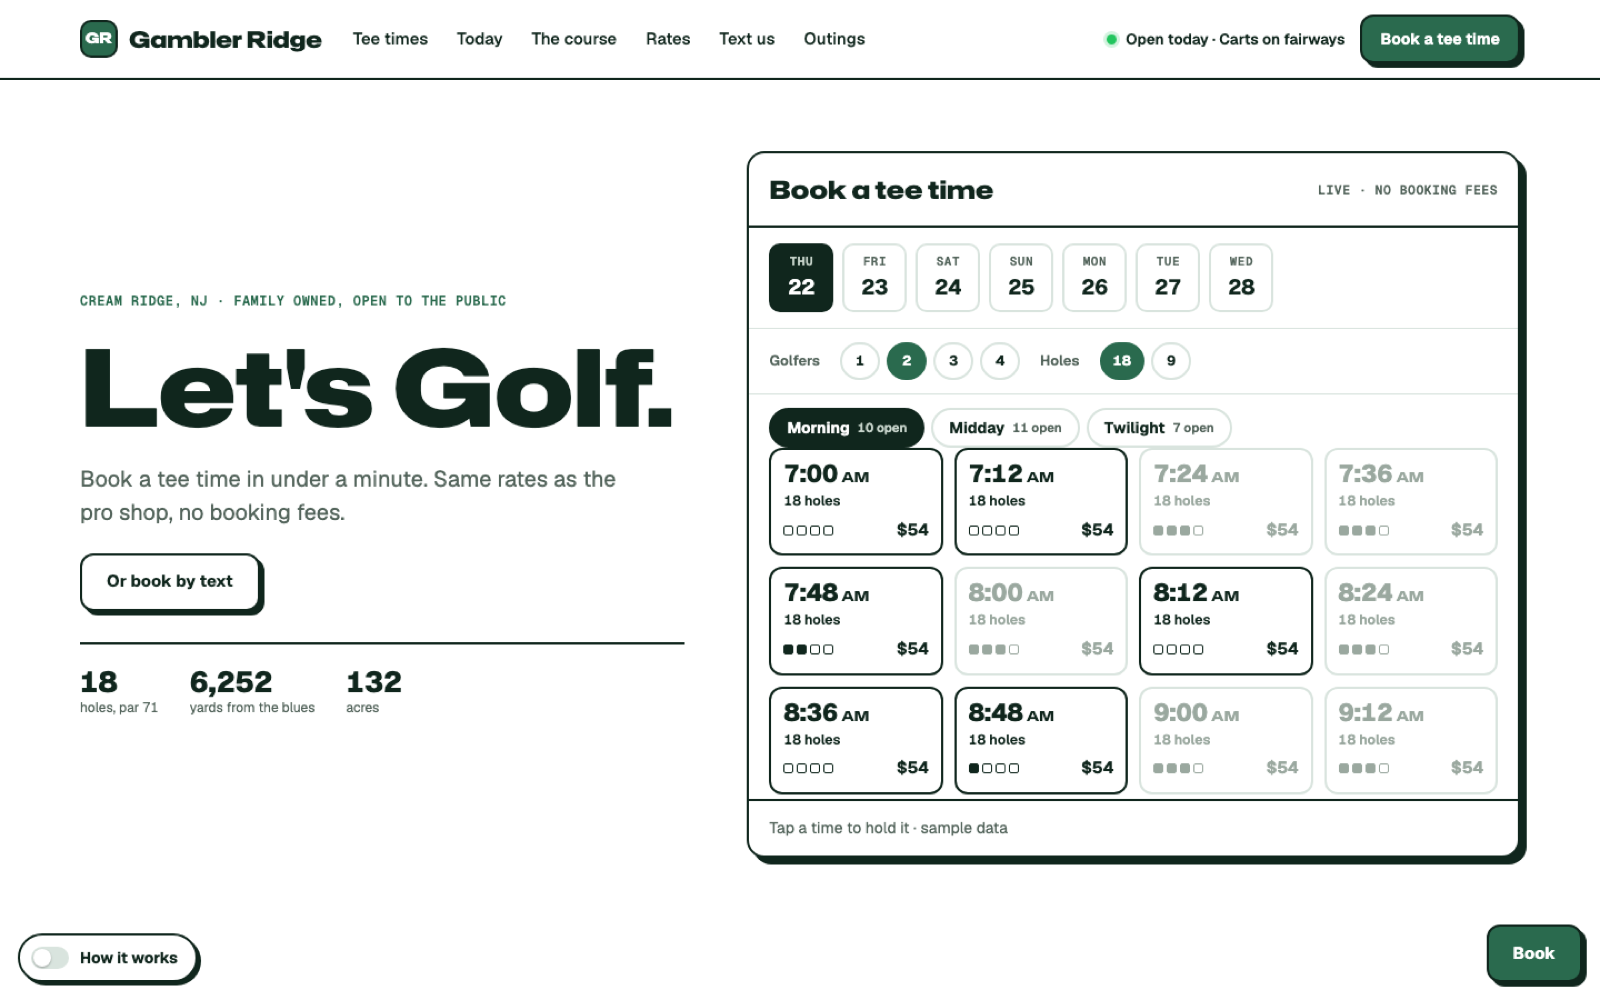
Task: Choose 9 holes option
Action: 1171,361
